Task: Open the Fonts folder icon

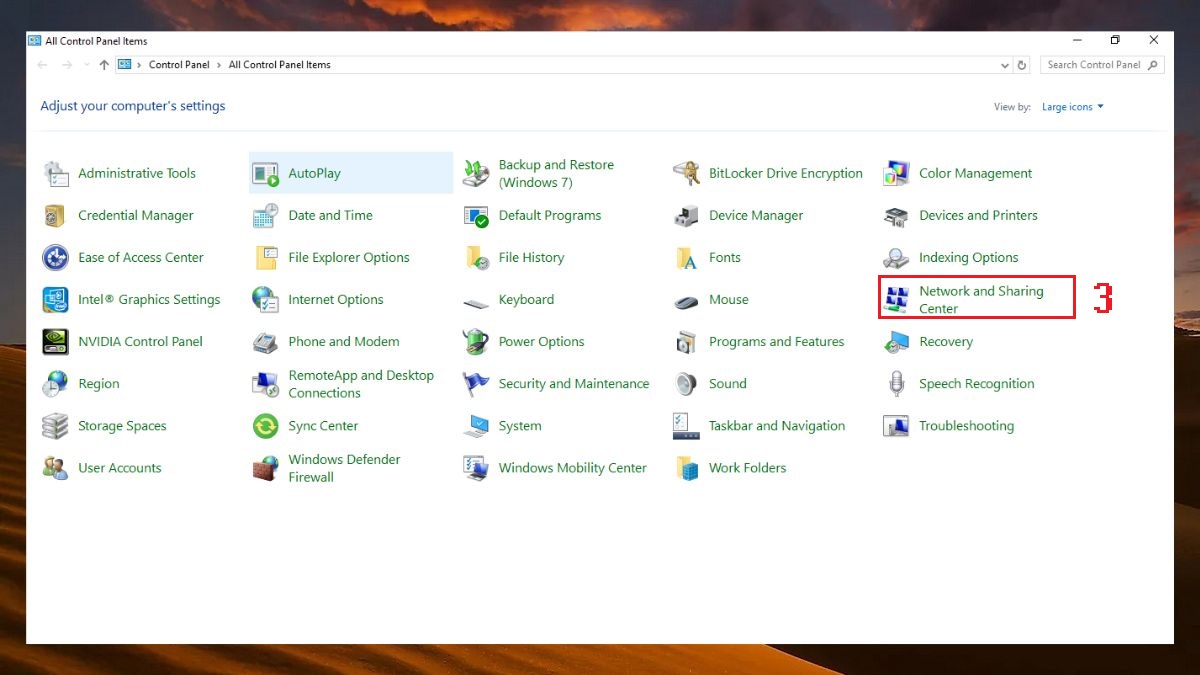Action: [686, 257]
